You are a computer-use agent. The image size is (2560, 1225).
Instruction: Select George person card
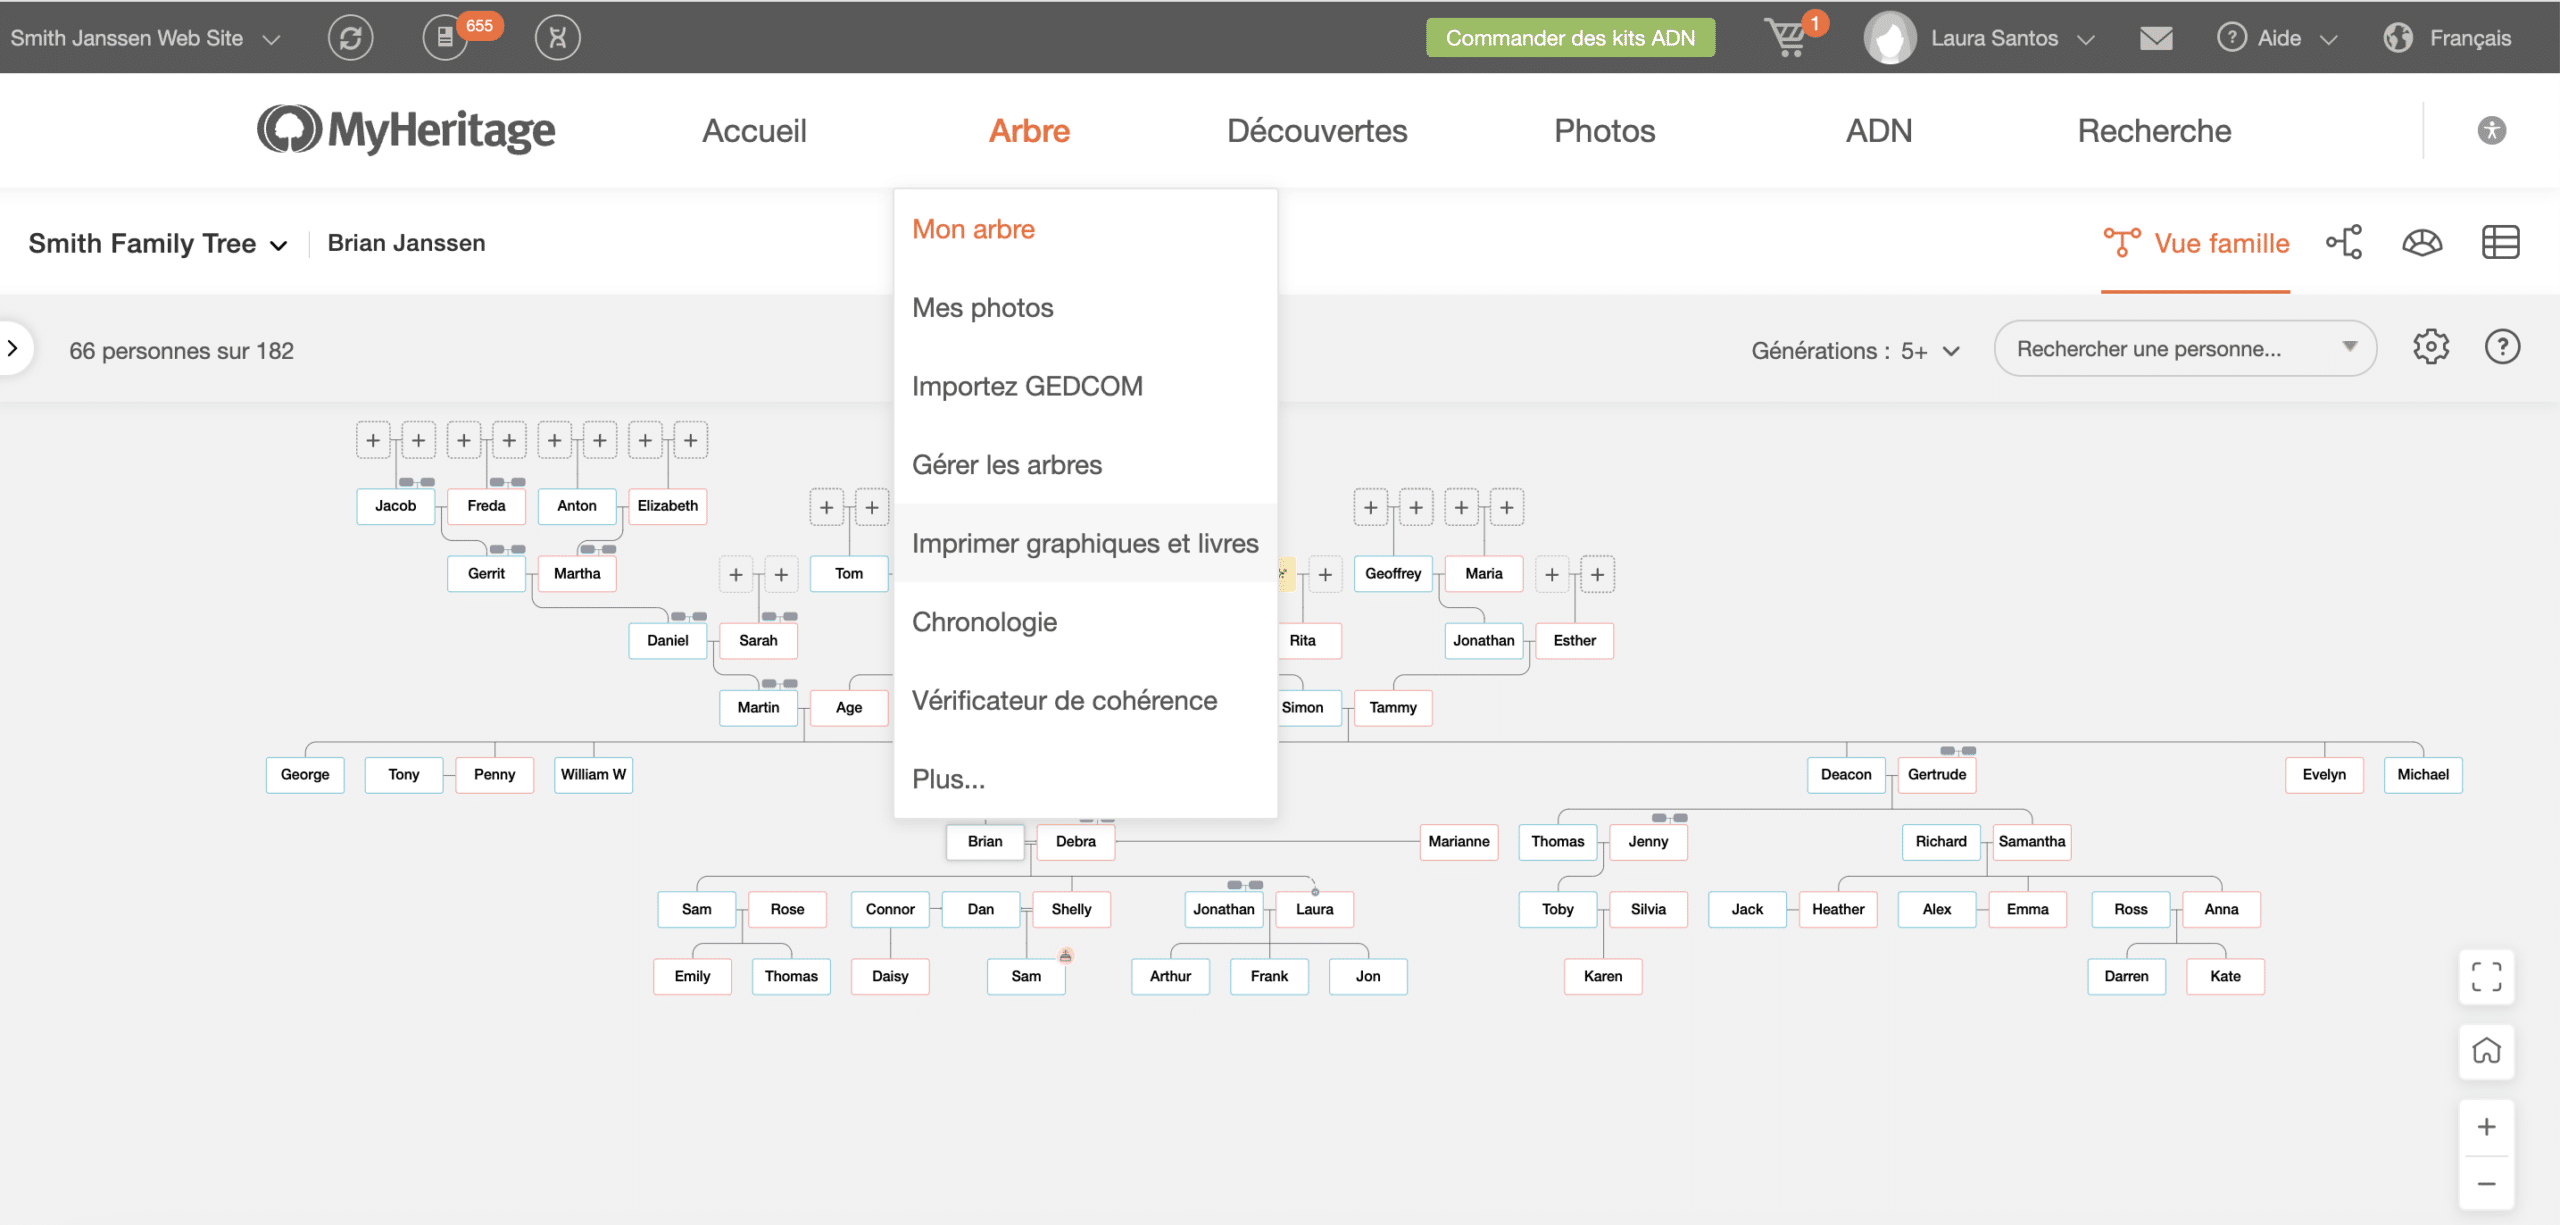click(305, 775)
